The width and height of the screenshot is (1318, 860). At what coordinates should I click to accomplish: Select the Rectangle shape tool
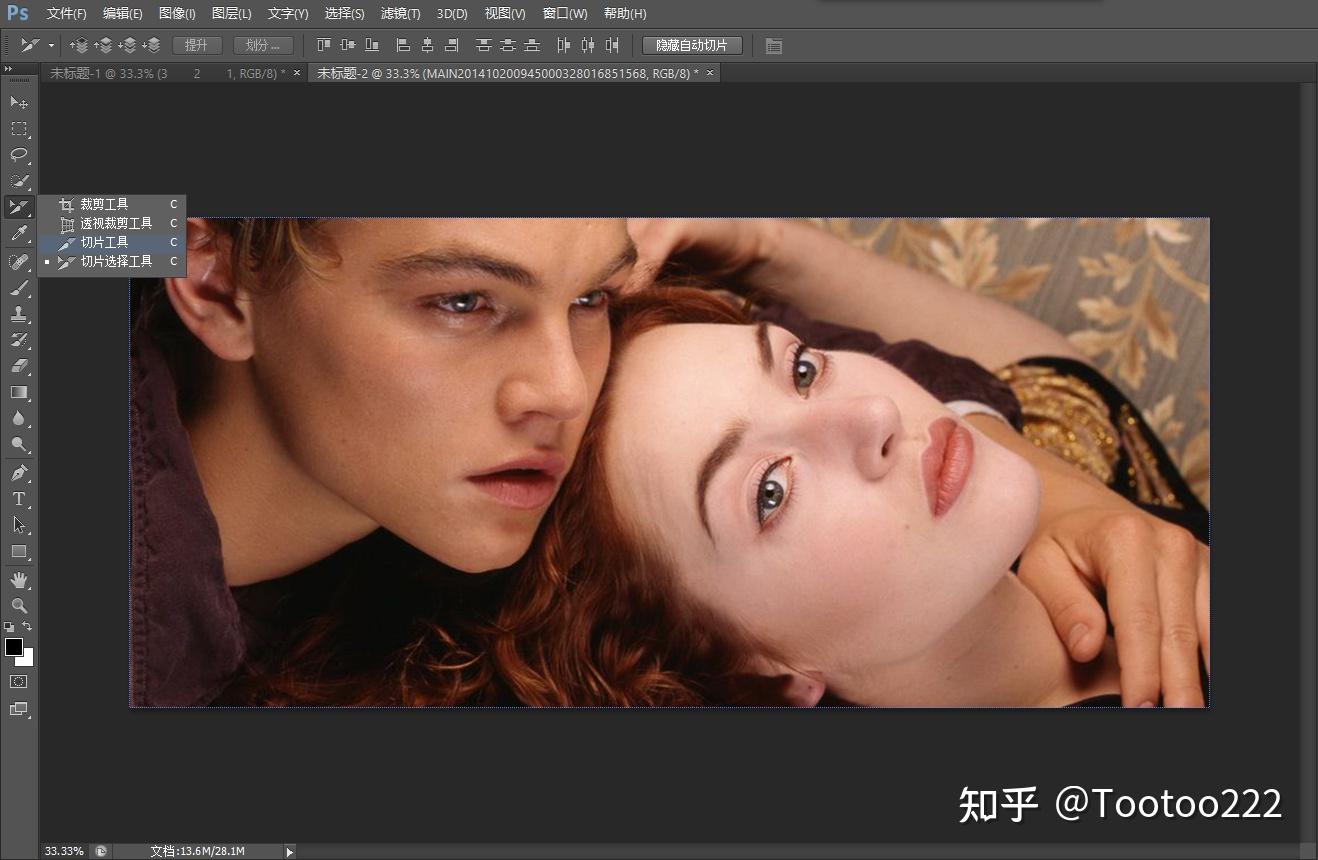tap(19, 551)
